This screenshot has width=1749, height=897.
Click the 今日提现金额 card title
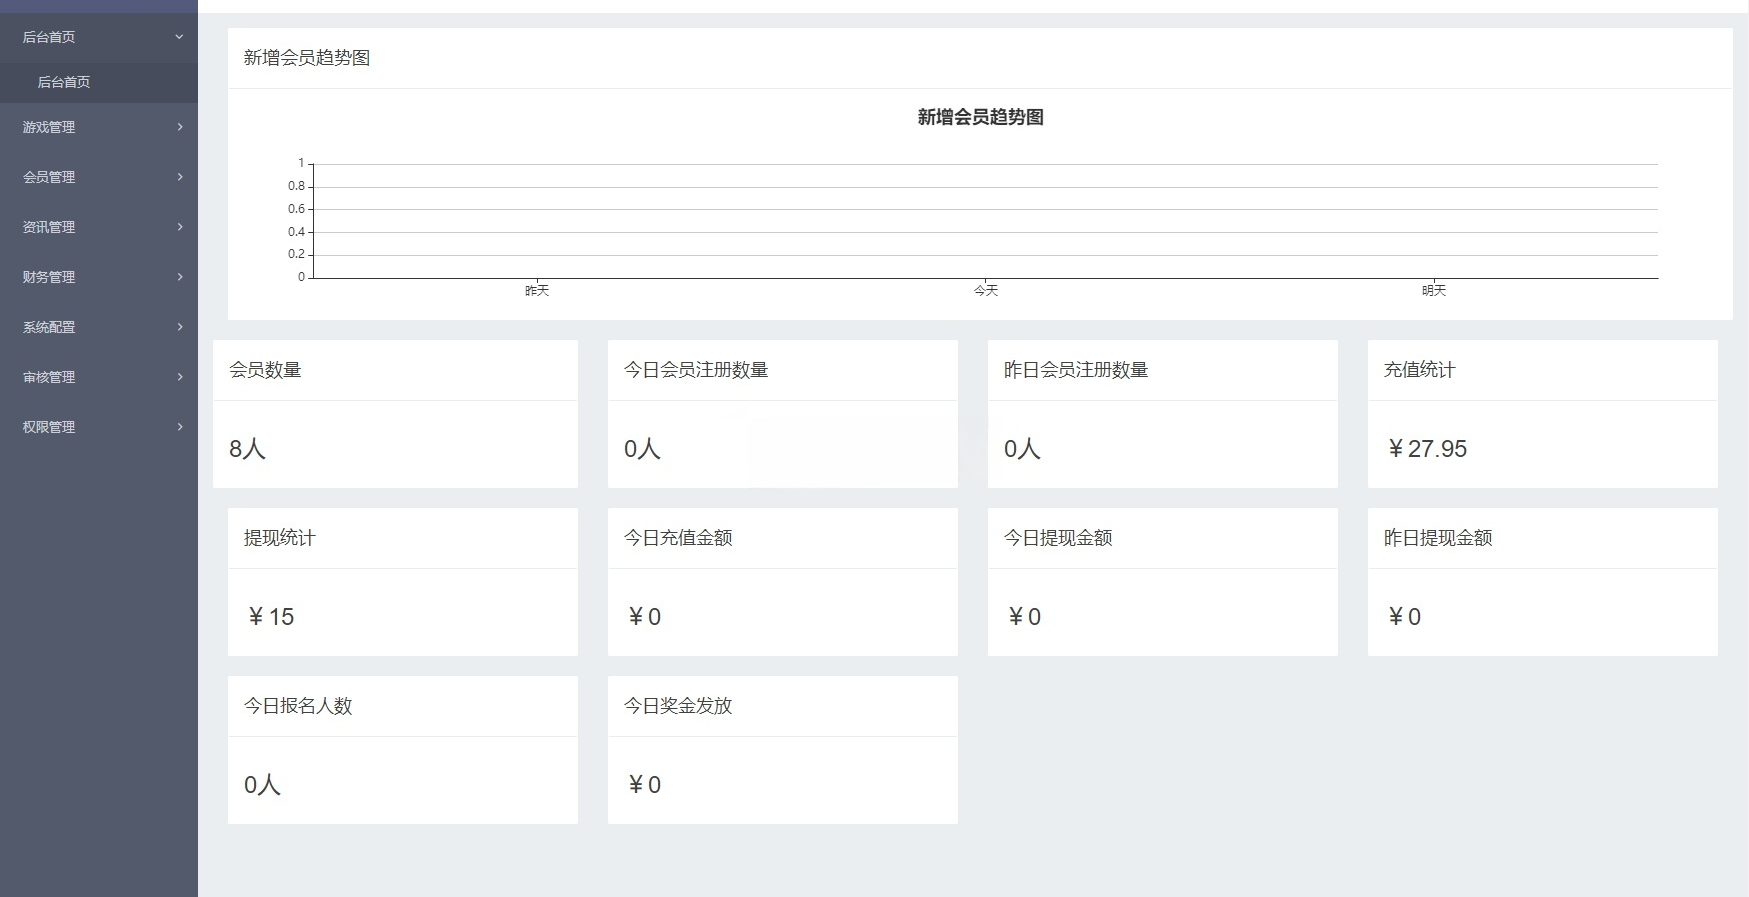click(x=1058, y=538)
